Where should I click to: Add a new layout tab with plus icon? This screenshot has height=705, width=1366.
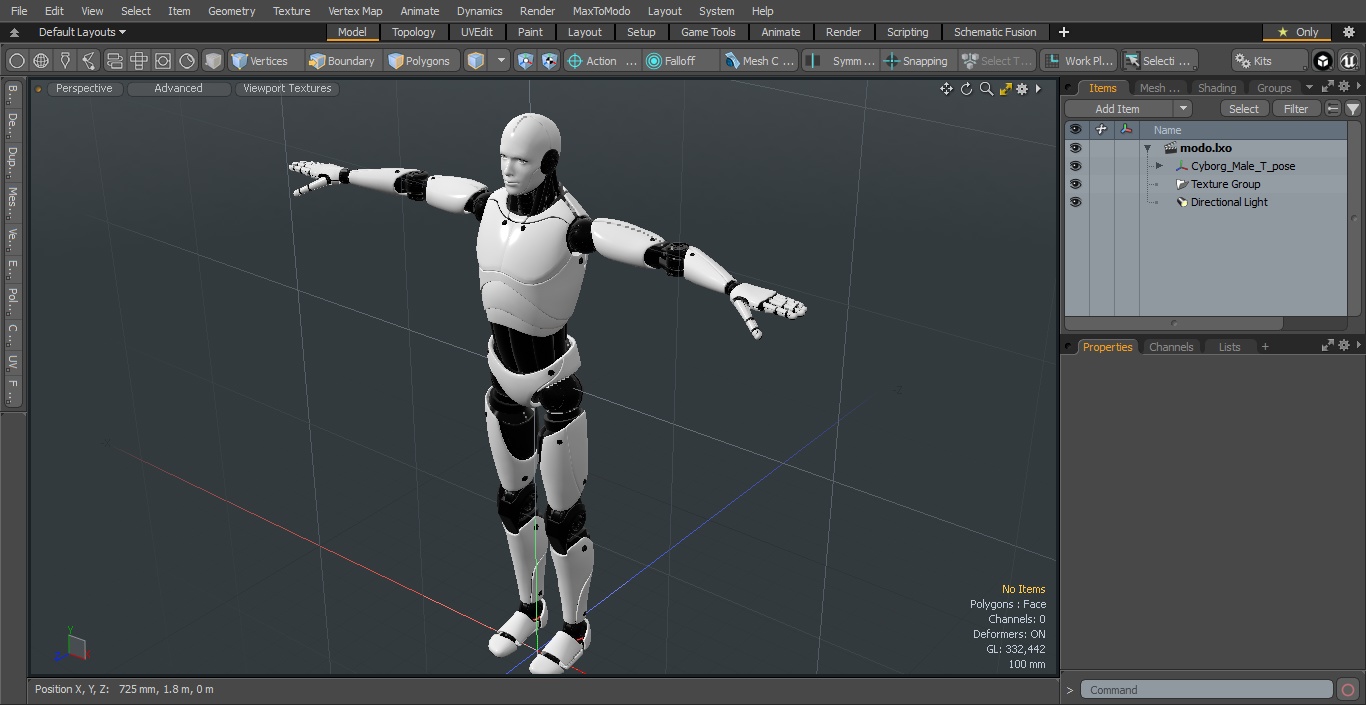click(x=1063, y=32)
